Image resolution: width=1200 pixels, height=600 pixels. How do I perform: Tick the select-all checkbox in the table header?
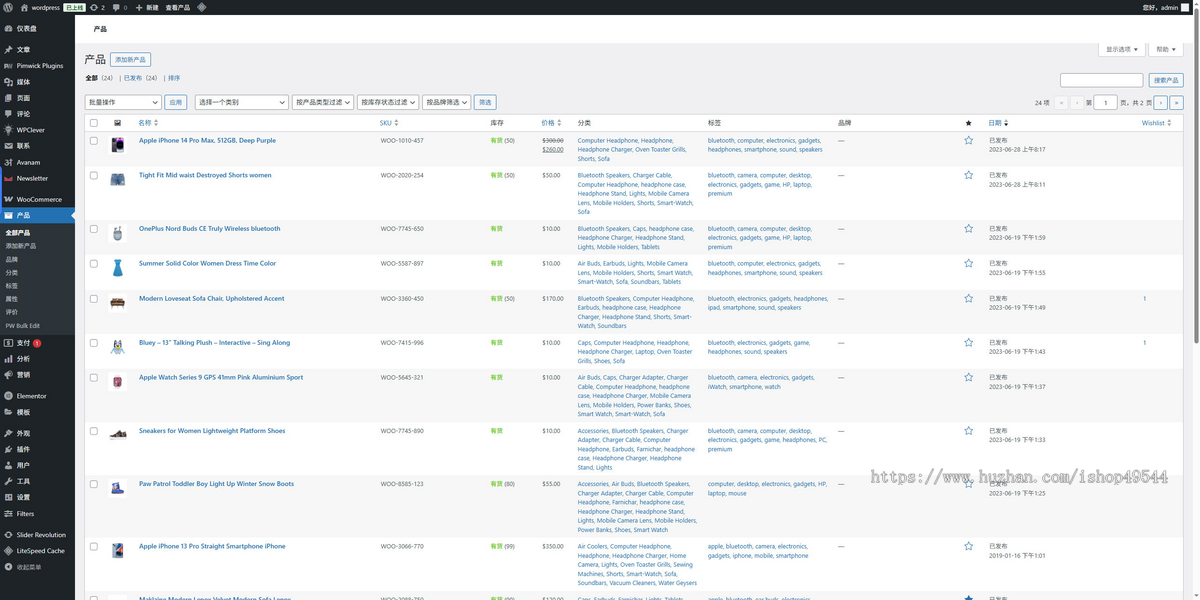pyautogui.click(x=94, y=123)
